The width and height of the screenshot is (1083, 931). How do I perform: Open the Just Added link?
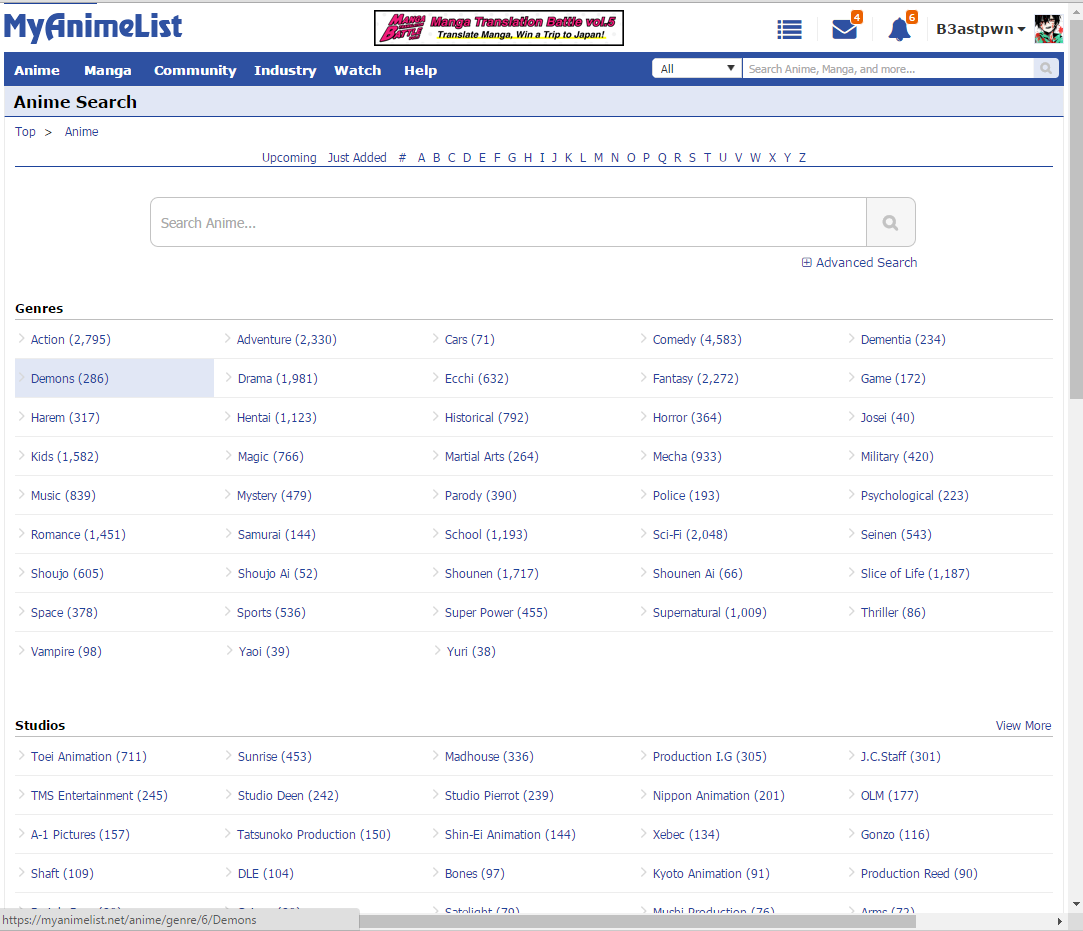point(357,157)
